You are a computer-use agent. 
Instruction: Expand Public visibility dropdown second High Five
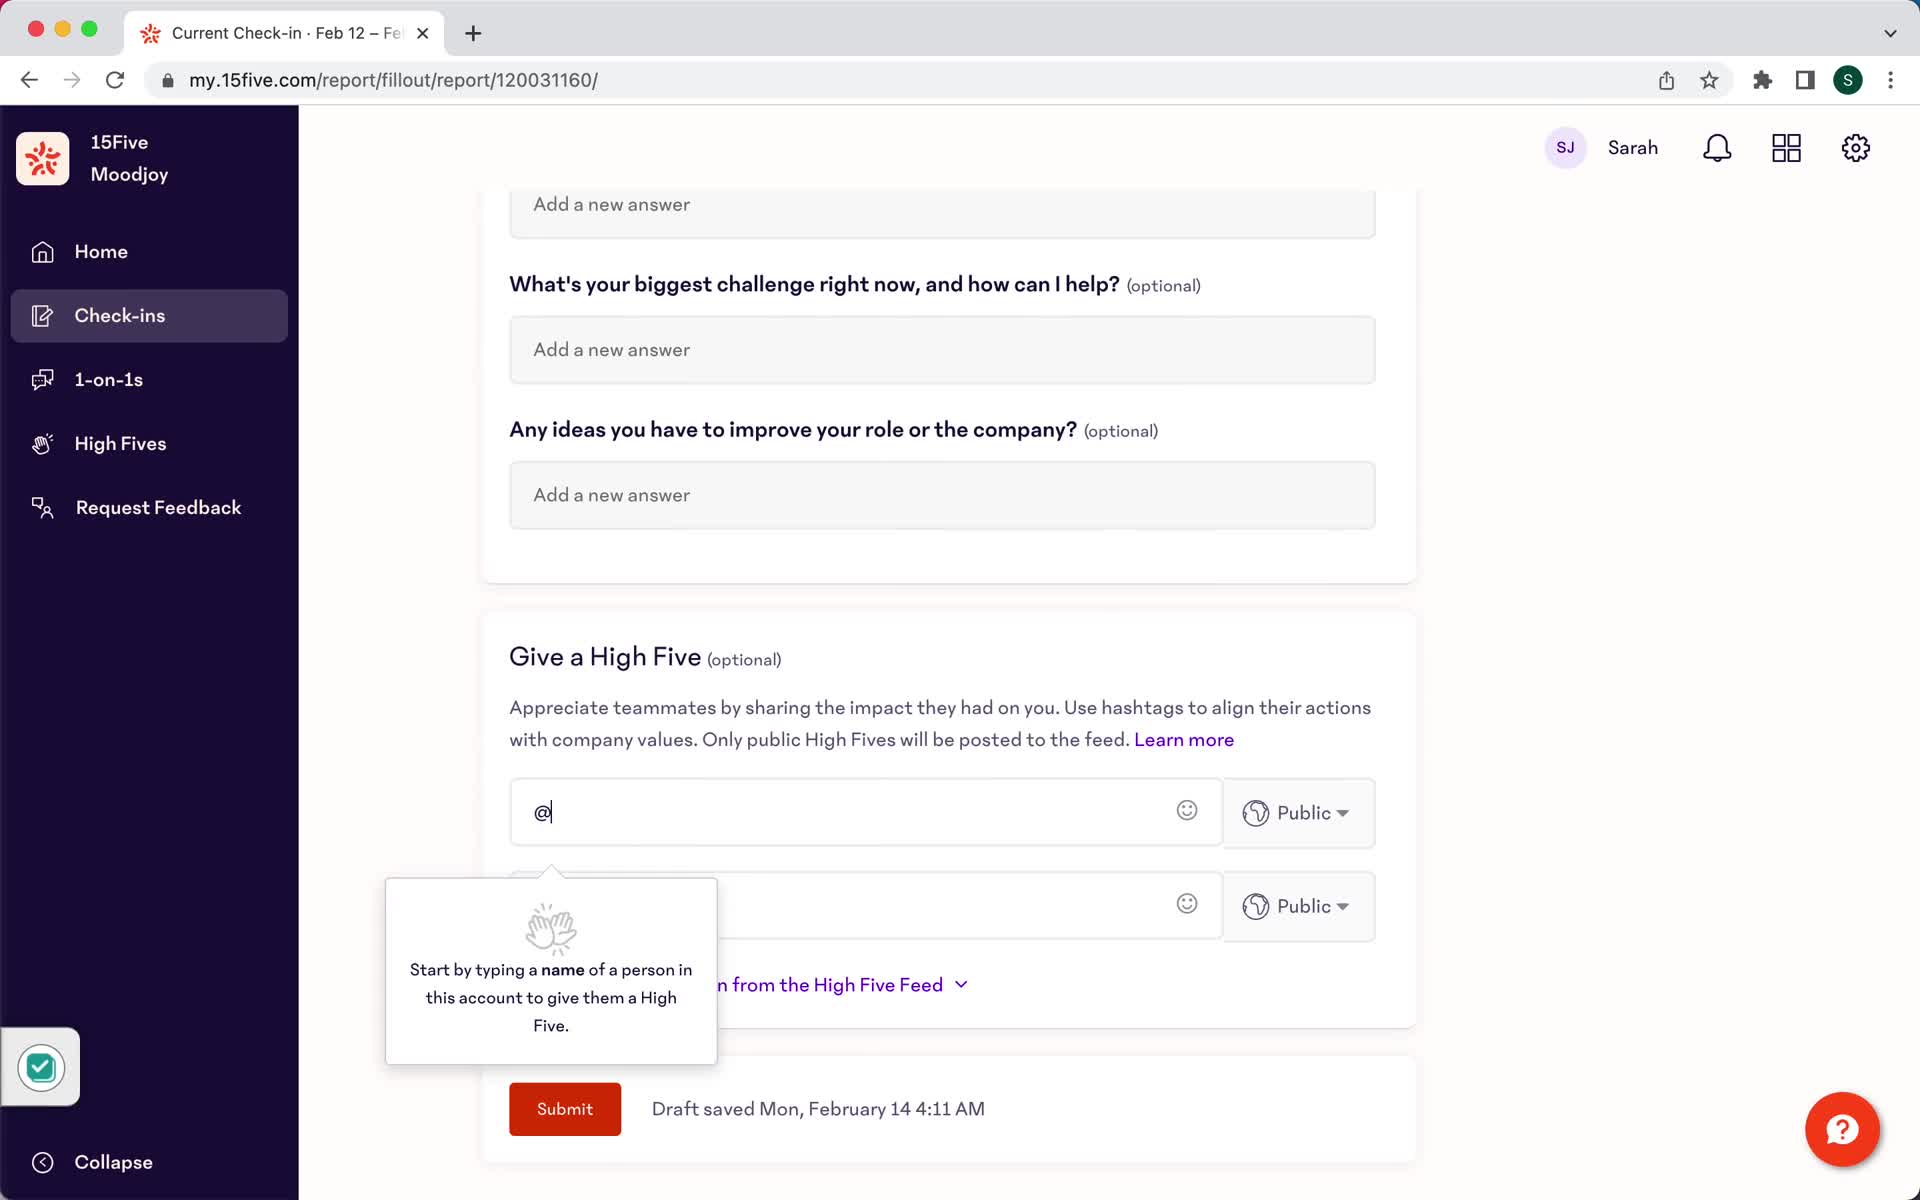[1297, 906]
